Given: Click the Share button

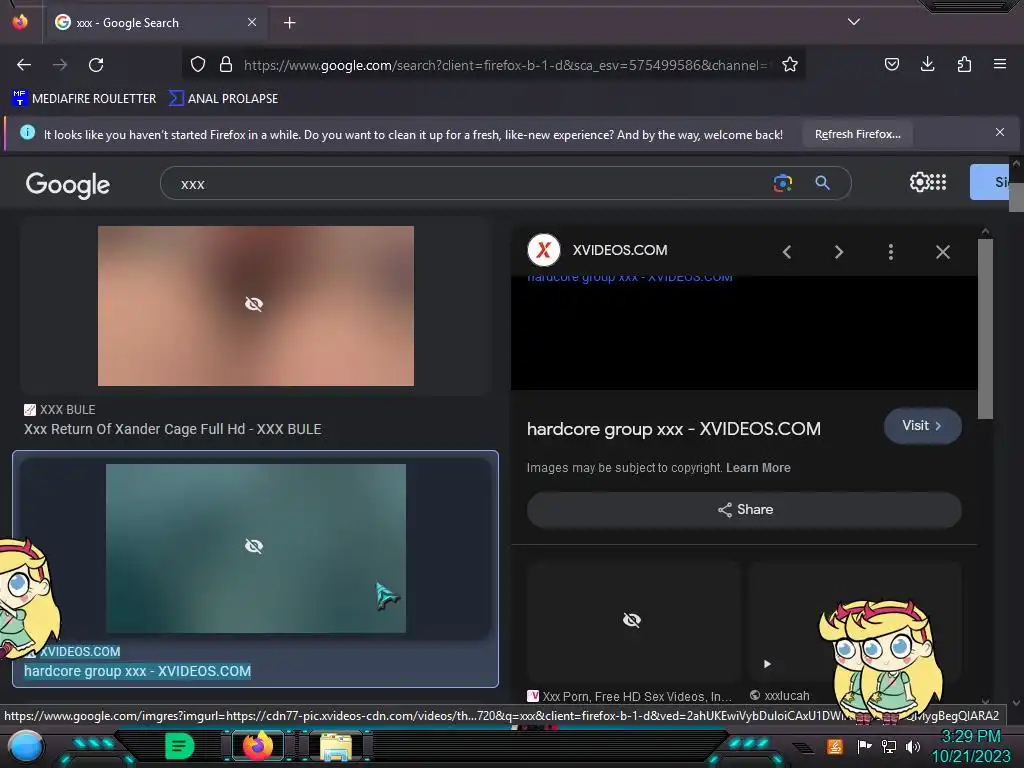Looking at the screenshot, I should click(x=744, y=509).
